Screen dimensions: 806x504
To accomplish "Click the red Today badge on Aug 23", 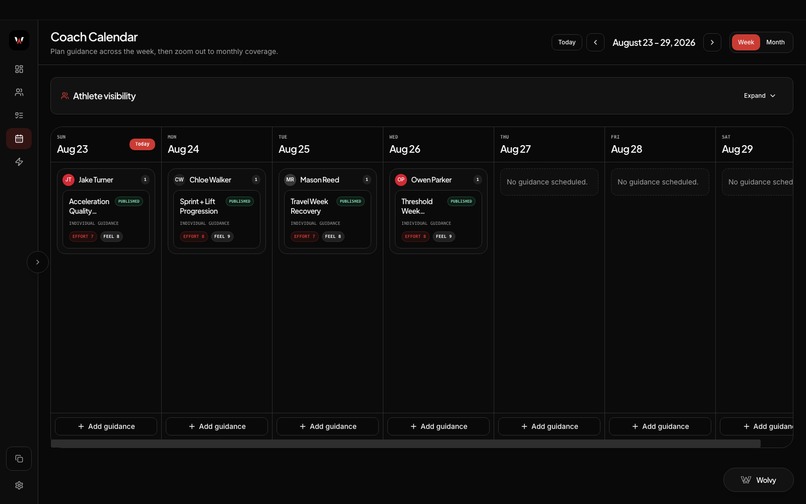I will point(142,144).
